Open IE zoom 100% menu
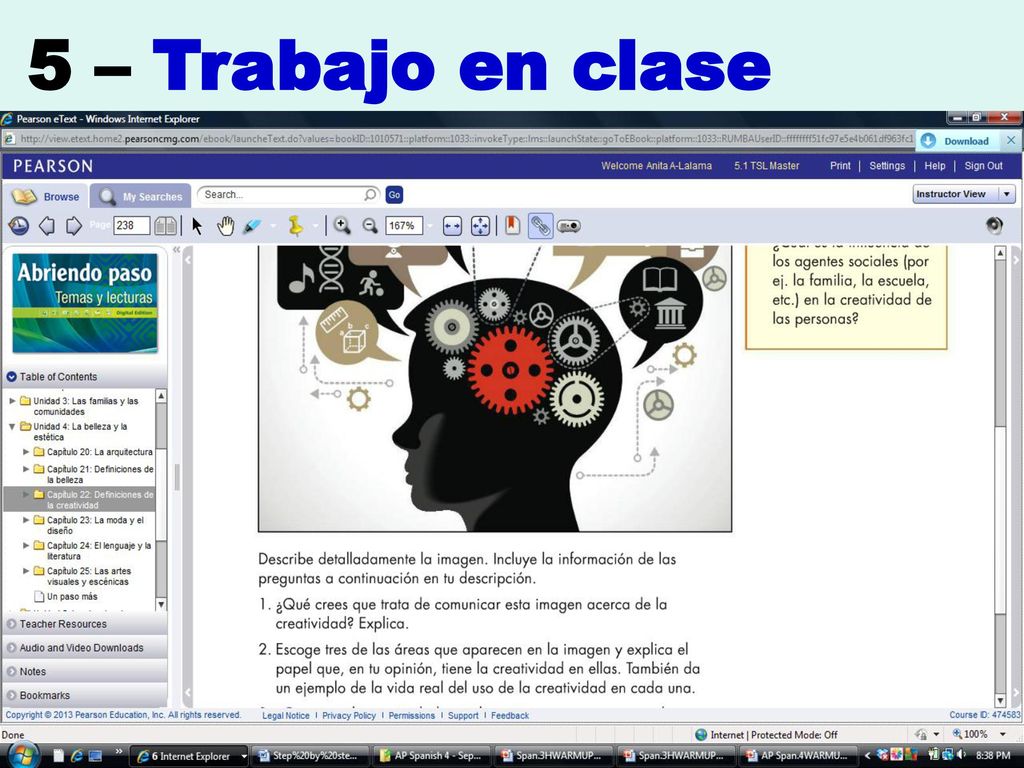The image size is (1024, 768). [x=980, y=734]
